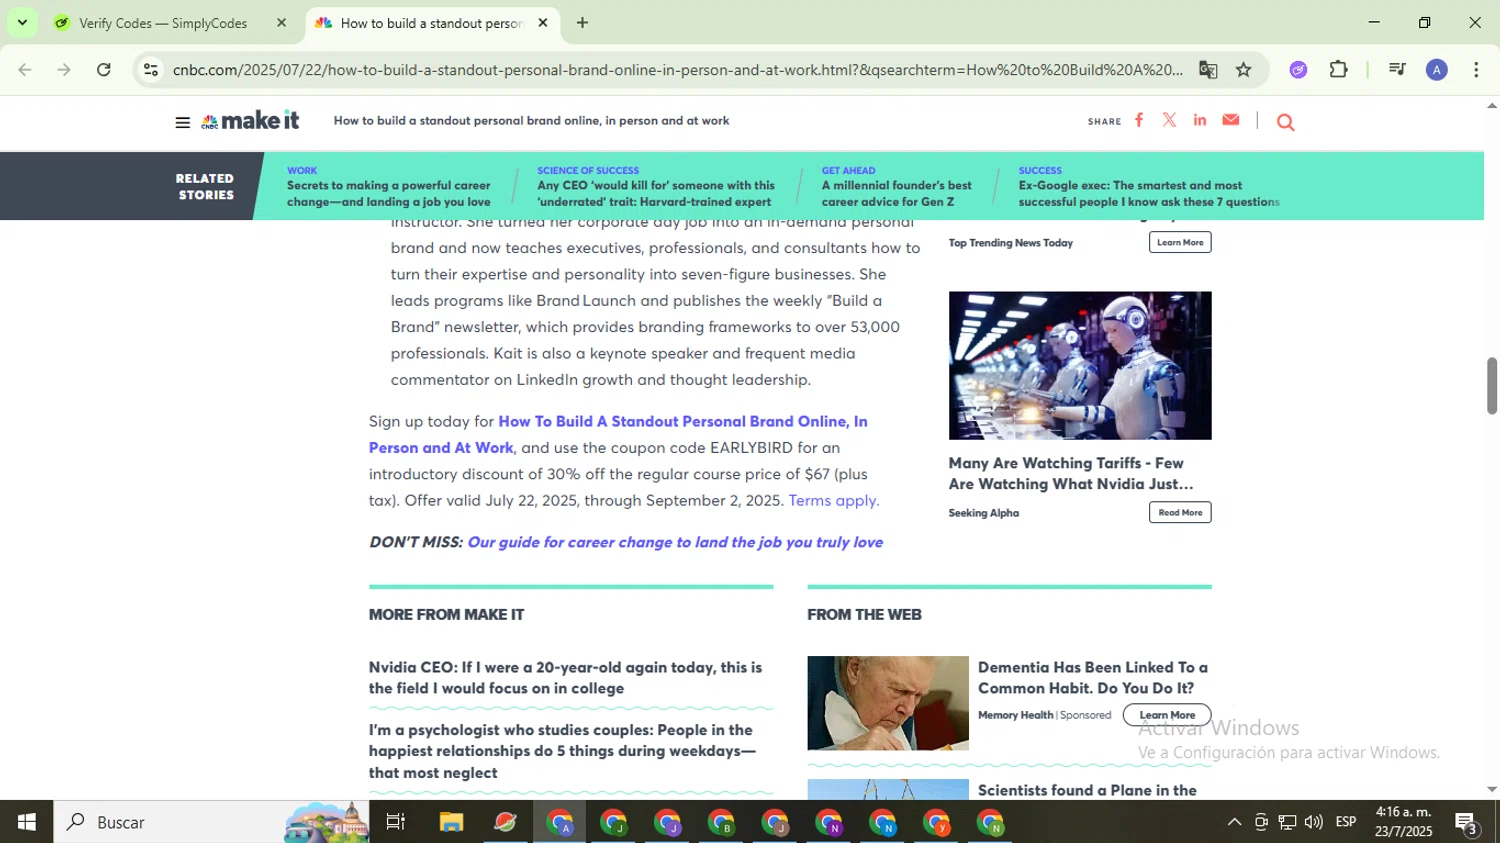The width and height of the screenshot is (1500, 843).
Task: Open related story Any CEO would kill for
Action: tap(655, 193)
